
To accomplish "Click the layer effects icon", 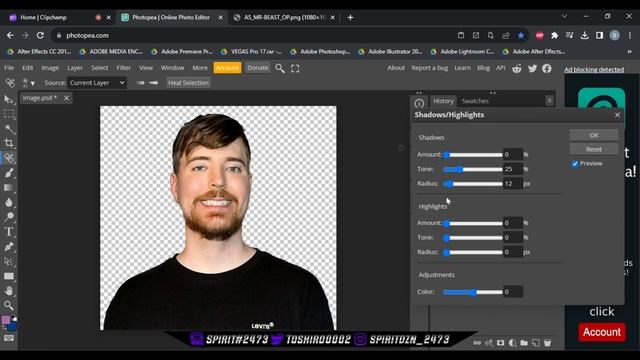I will click(489, 343).
